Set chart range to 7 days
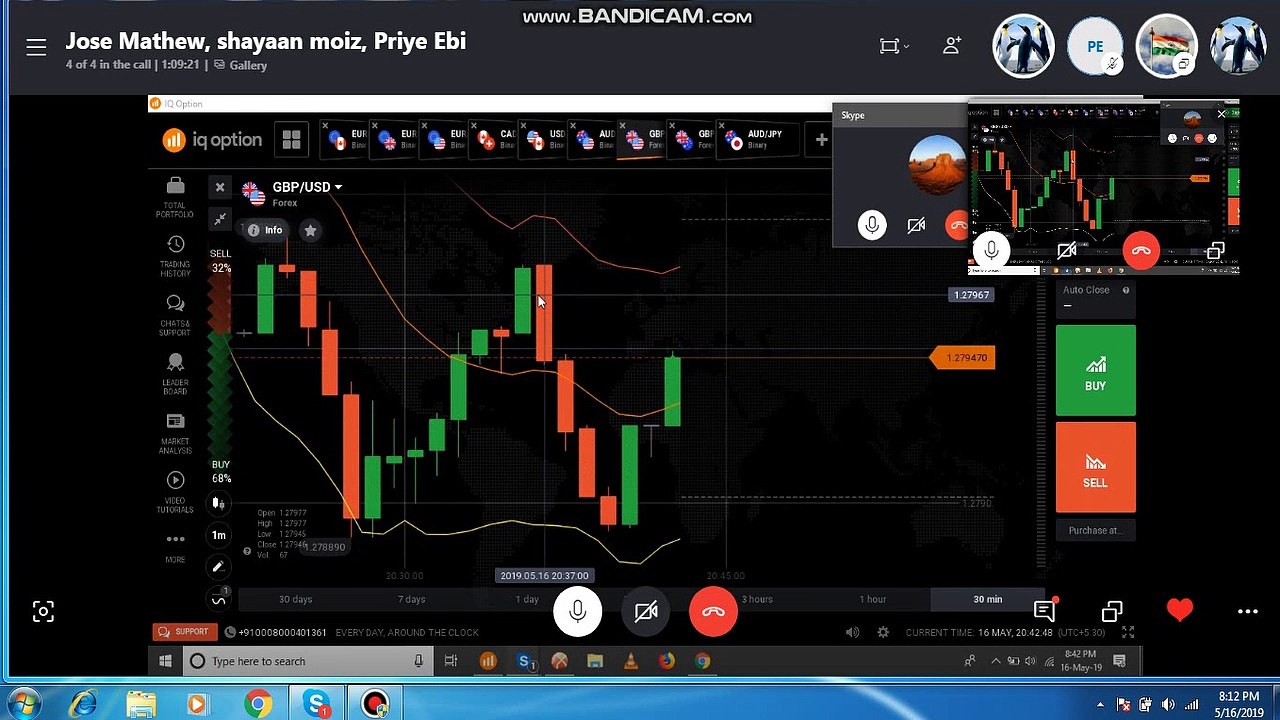 (x=411, y=599)
